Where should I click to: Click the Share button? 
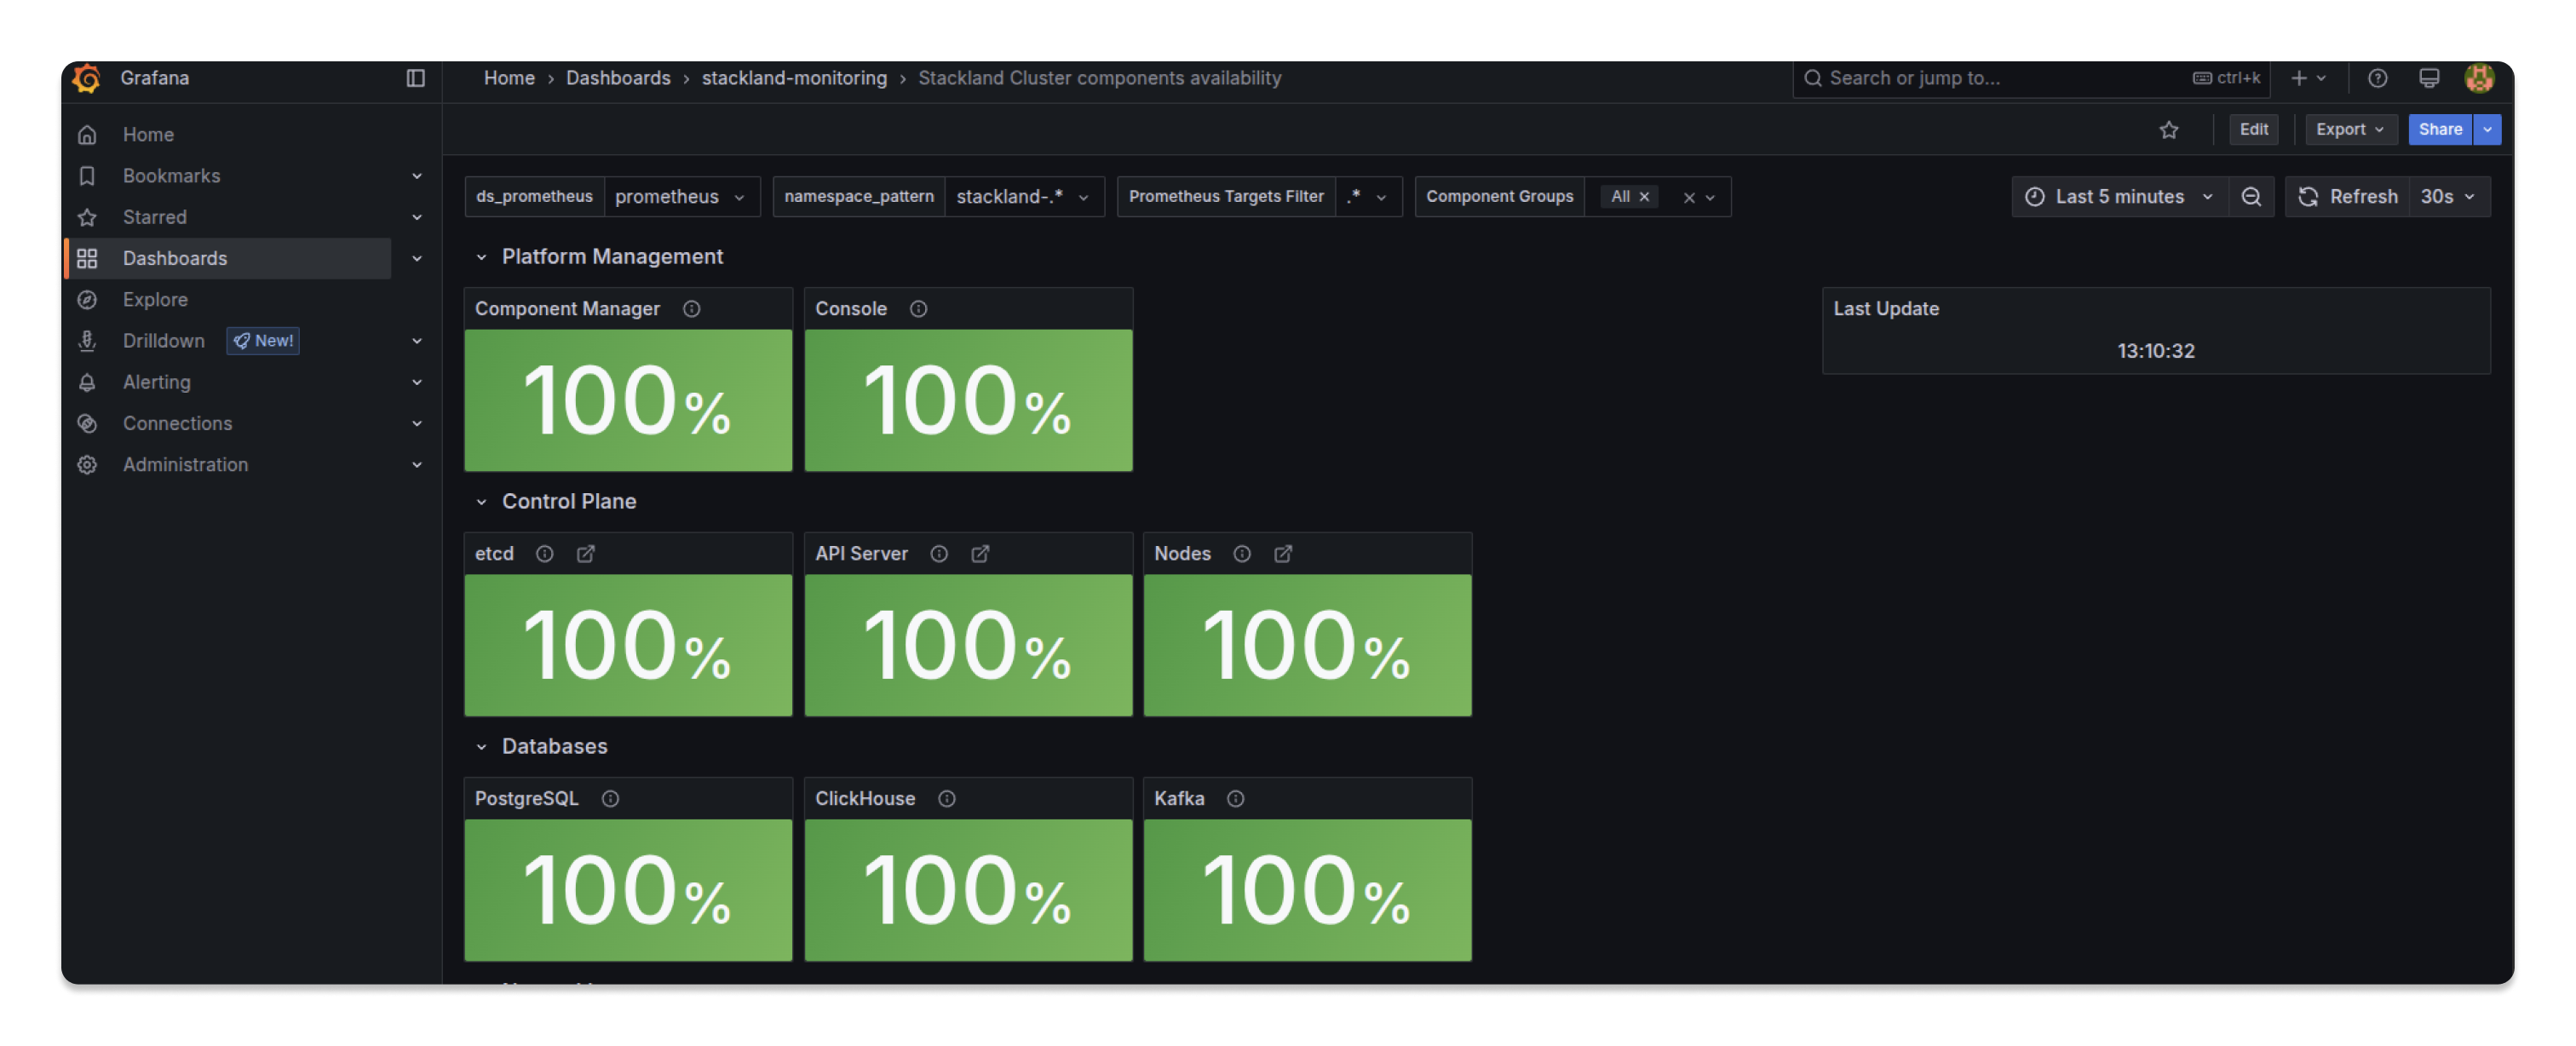[x=2440, y=129]
